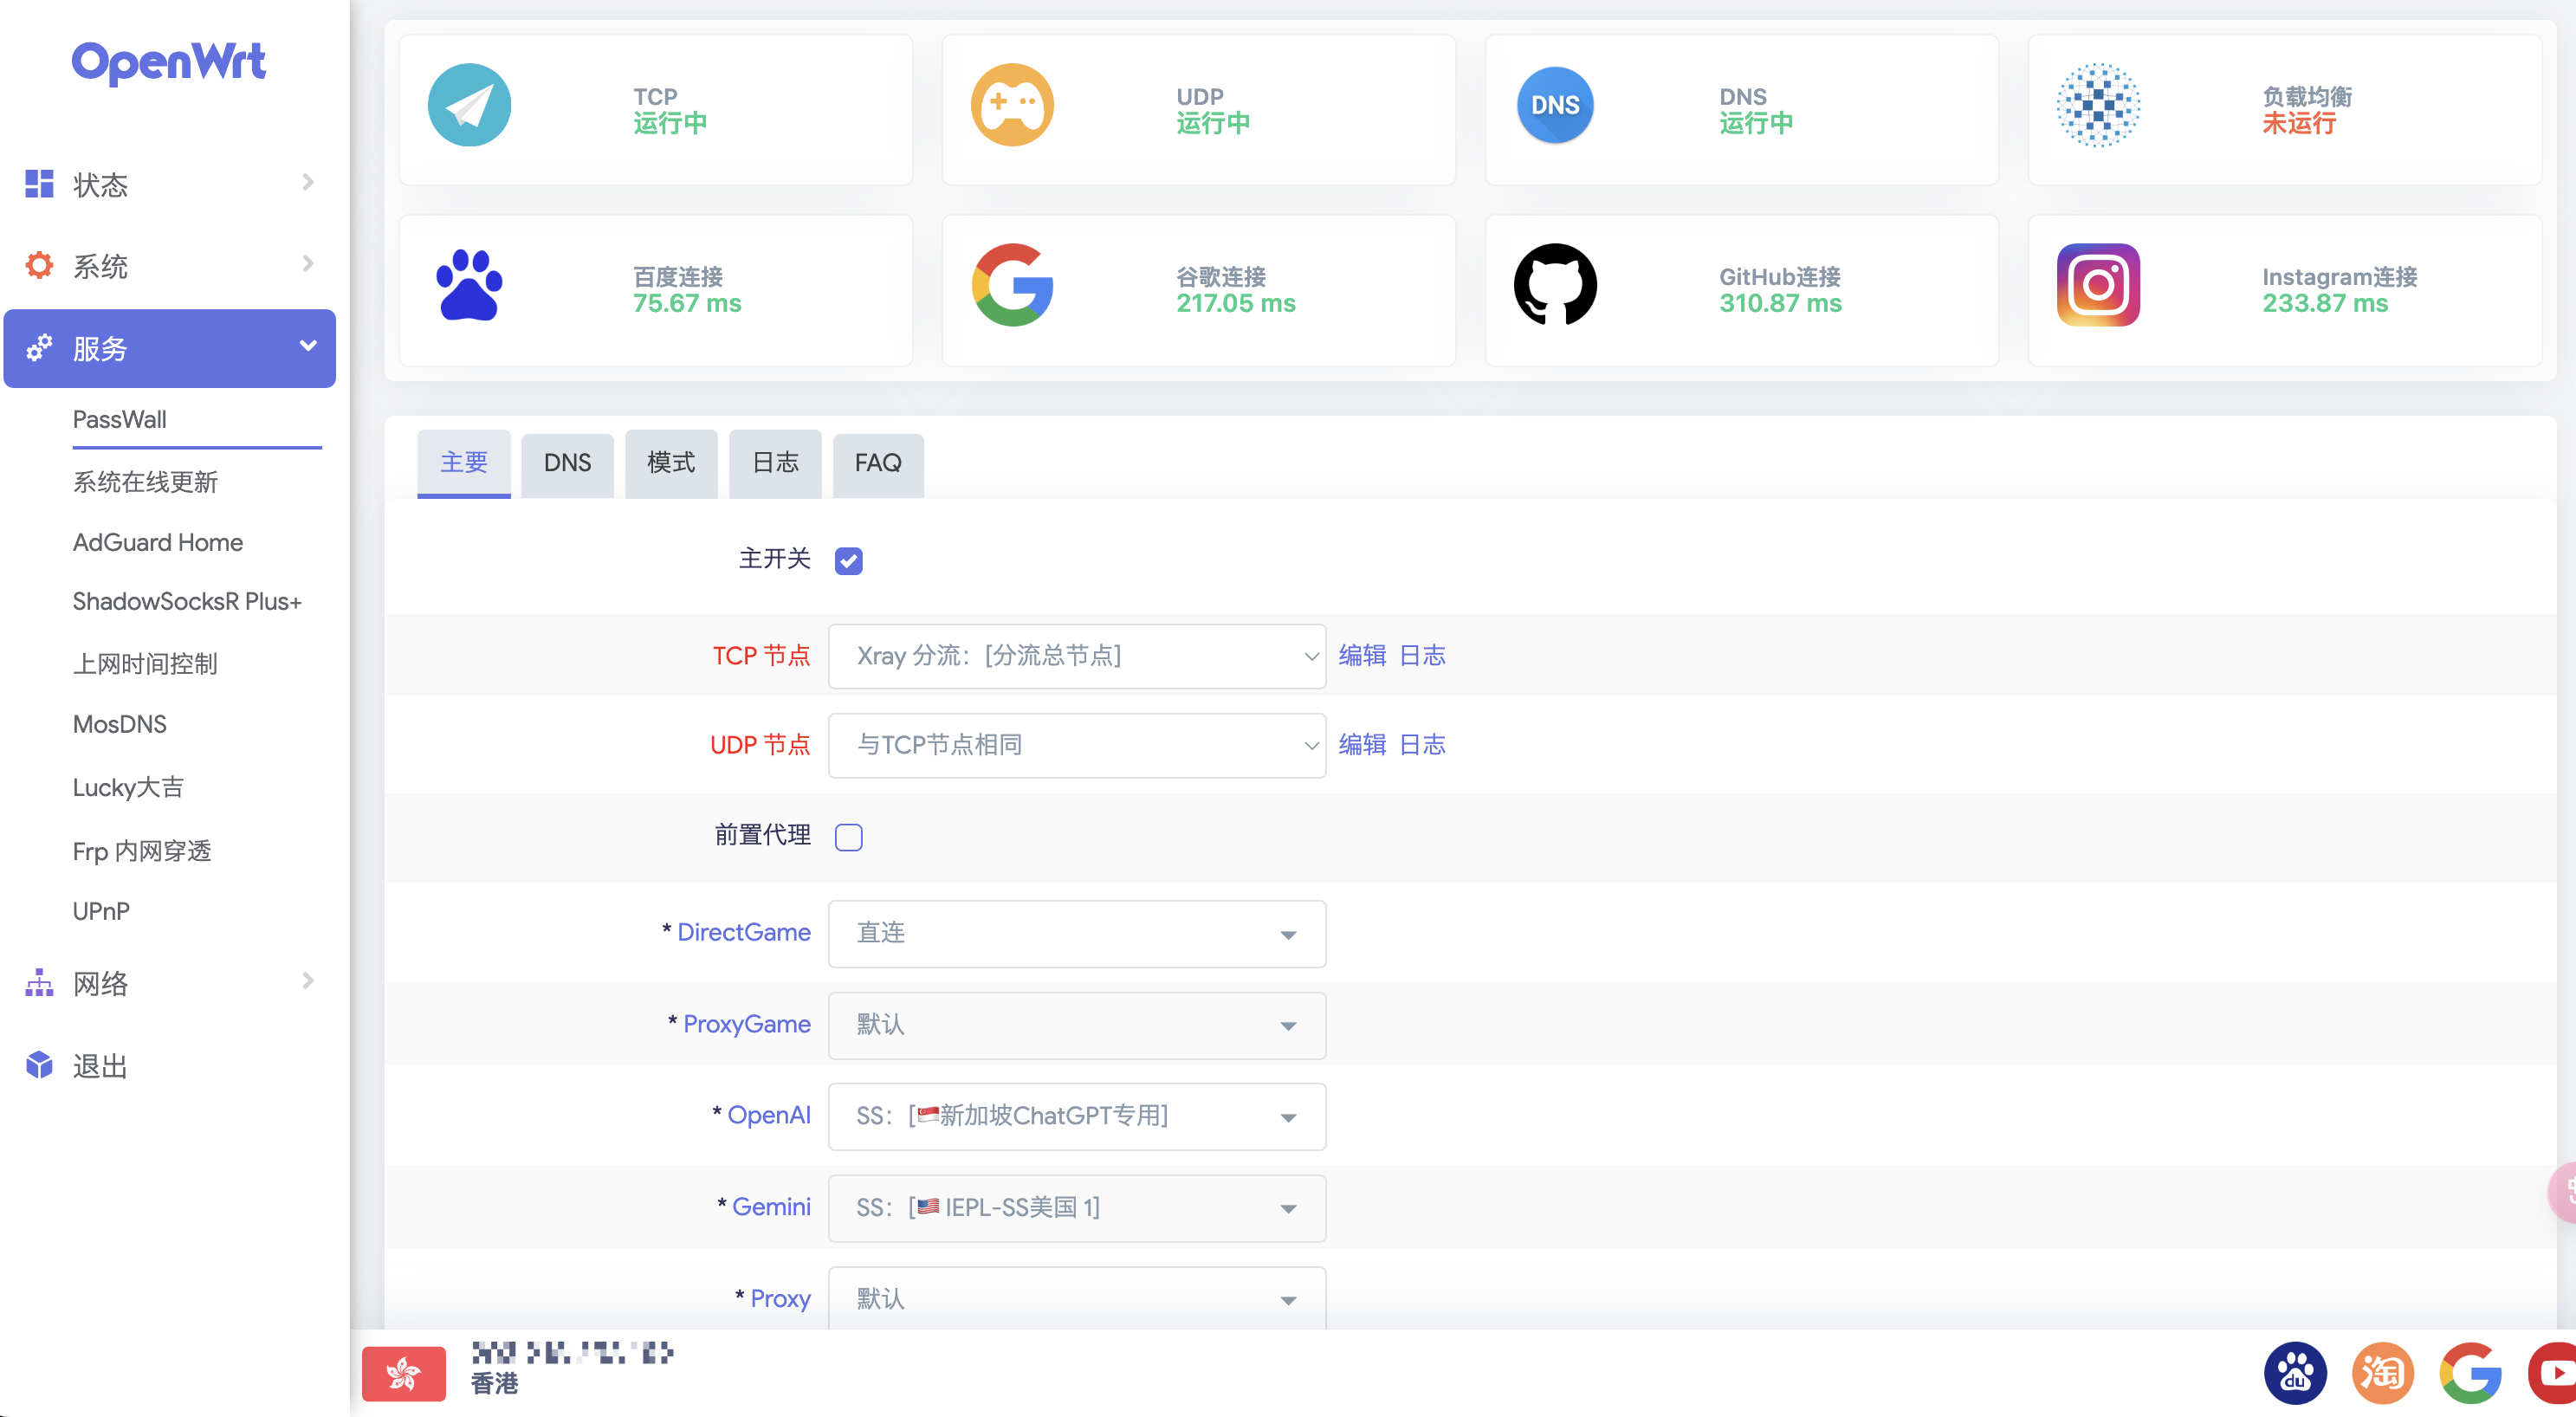Image resolution: width=2576 pixels, height=1417 pixels.
Task: Click the Gemini label link
Action: point(771,1208)
